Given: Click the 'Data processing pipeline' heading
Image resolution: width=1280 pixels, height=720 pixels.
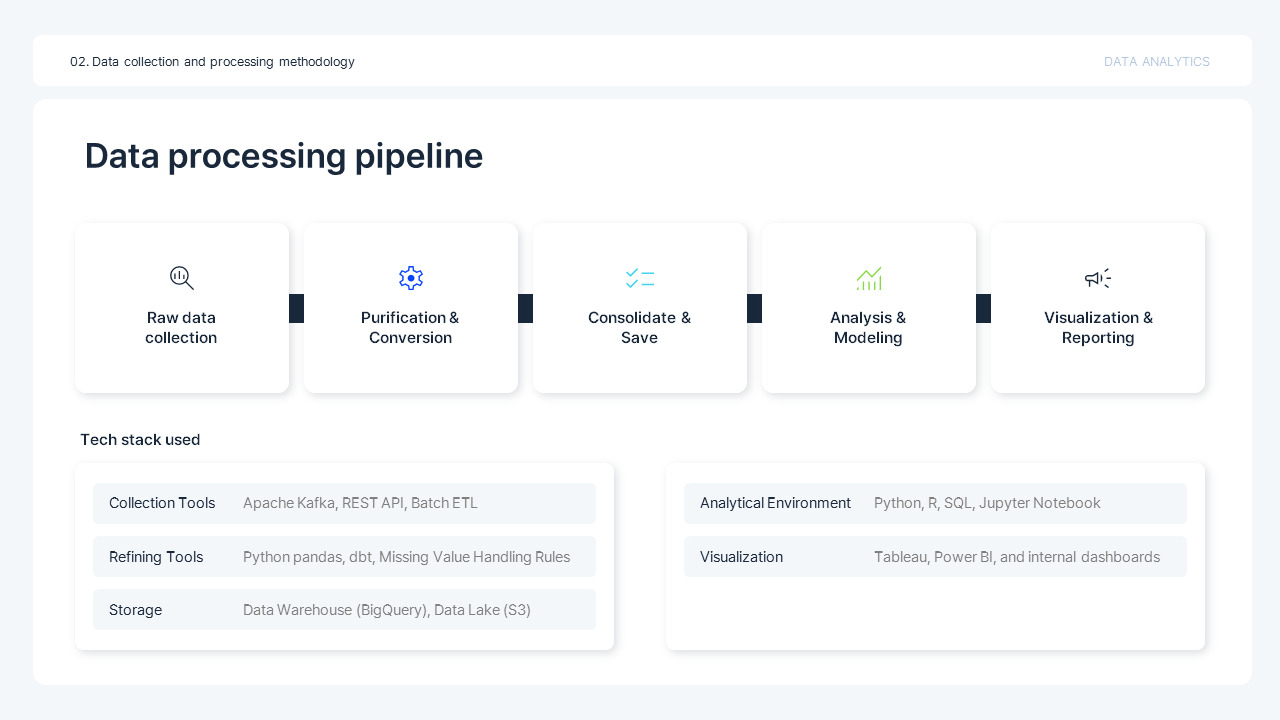Looking at the screenshot, I should pos(284,156).
